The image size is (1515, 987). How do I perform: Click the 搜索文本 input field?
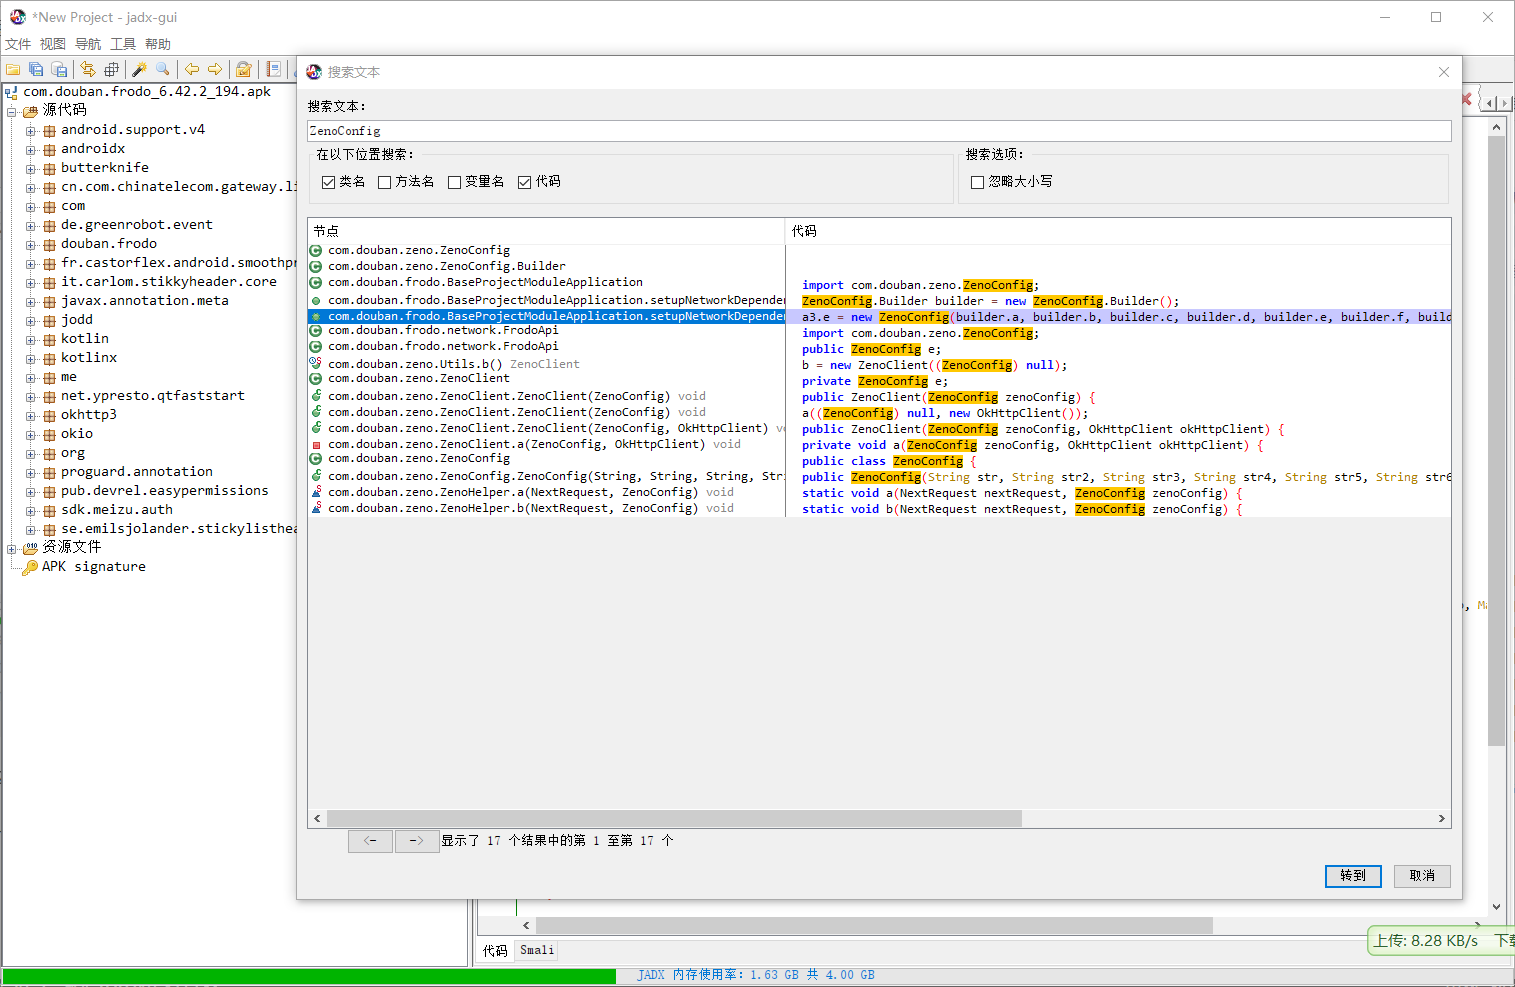click(879, 131)
